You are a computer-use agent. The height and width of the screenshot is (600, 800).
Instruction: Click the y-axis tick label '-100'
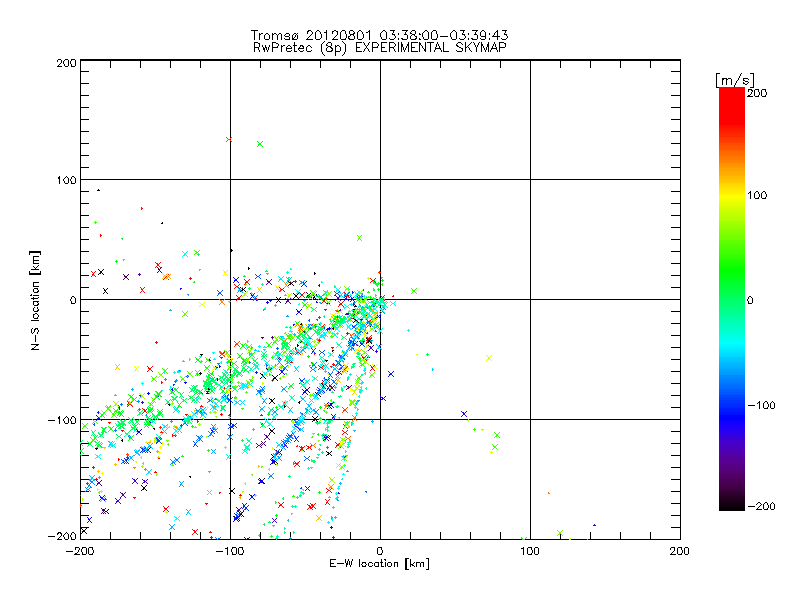(62, 420)
